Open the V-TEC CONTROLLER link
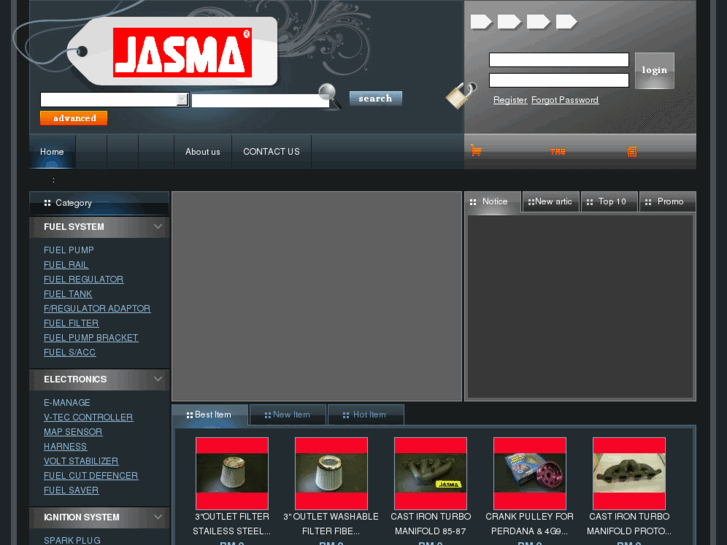 pos(88,417)
